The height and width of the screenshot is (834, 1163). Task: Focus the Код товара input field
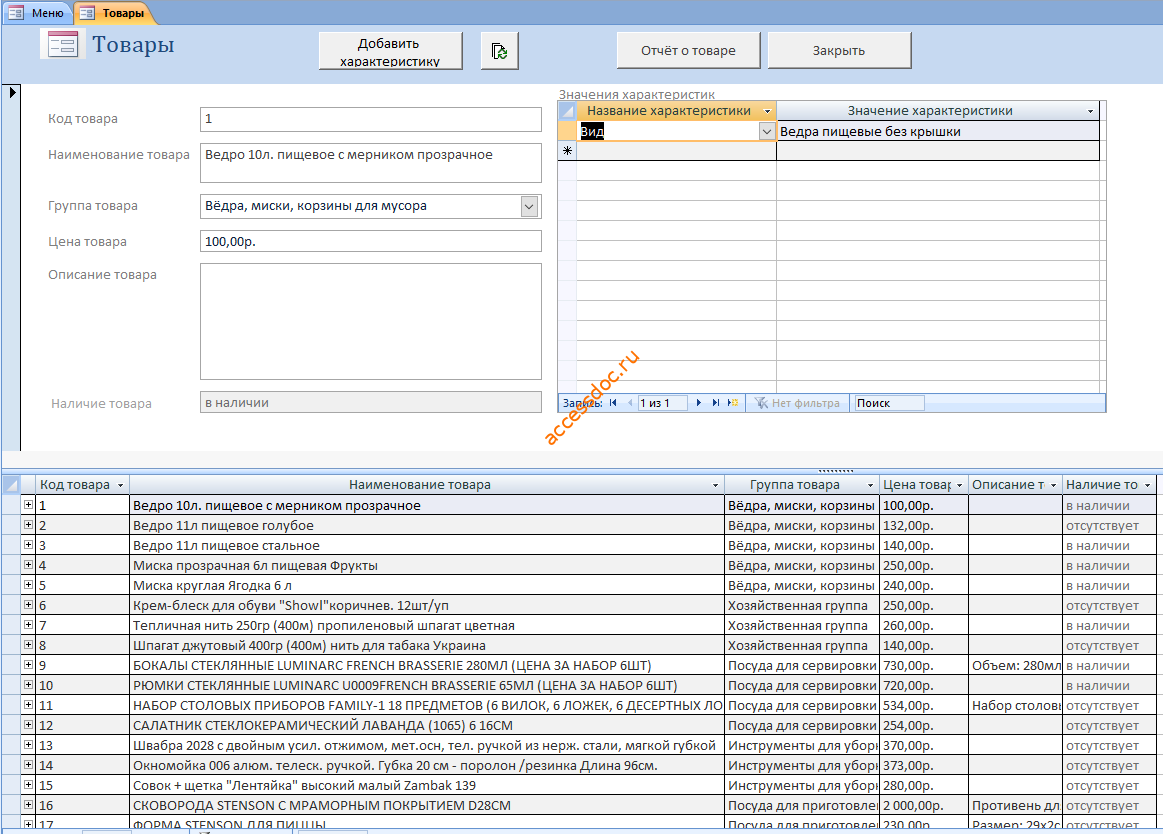click(x=371, y=119)
